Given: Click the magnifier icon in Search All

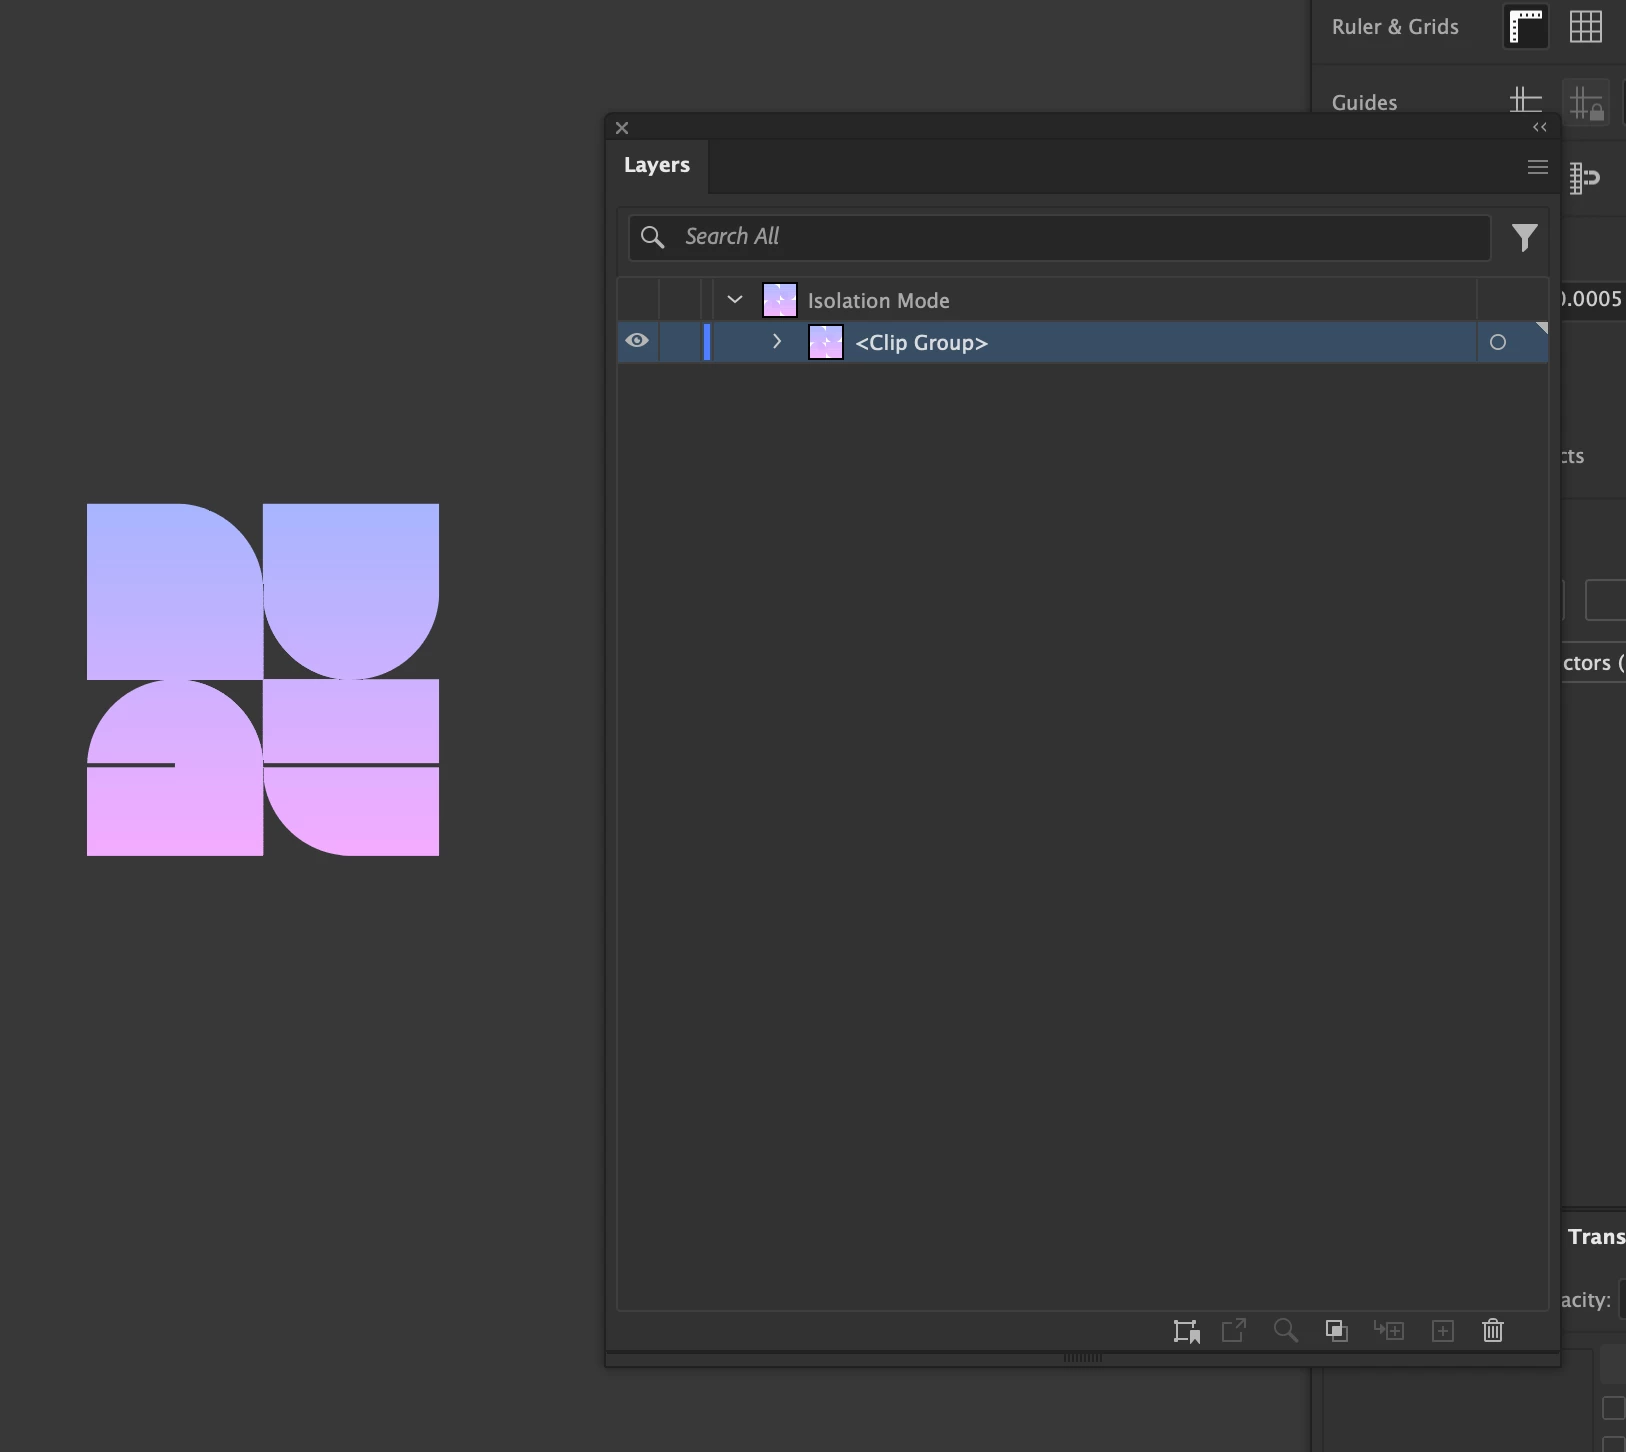Looking at the screenshot, I should point(652,237).
